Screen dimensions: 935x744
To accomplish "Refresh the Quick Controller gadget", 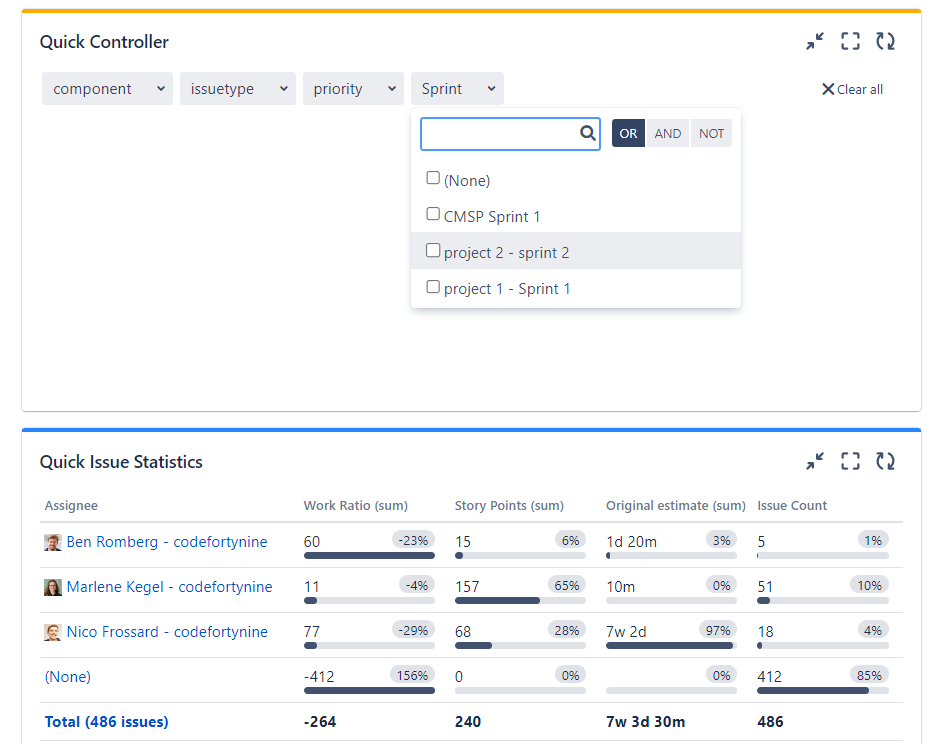I will (x=886, y=41).
